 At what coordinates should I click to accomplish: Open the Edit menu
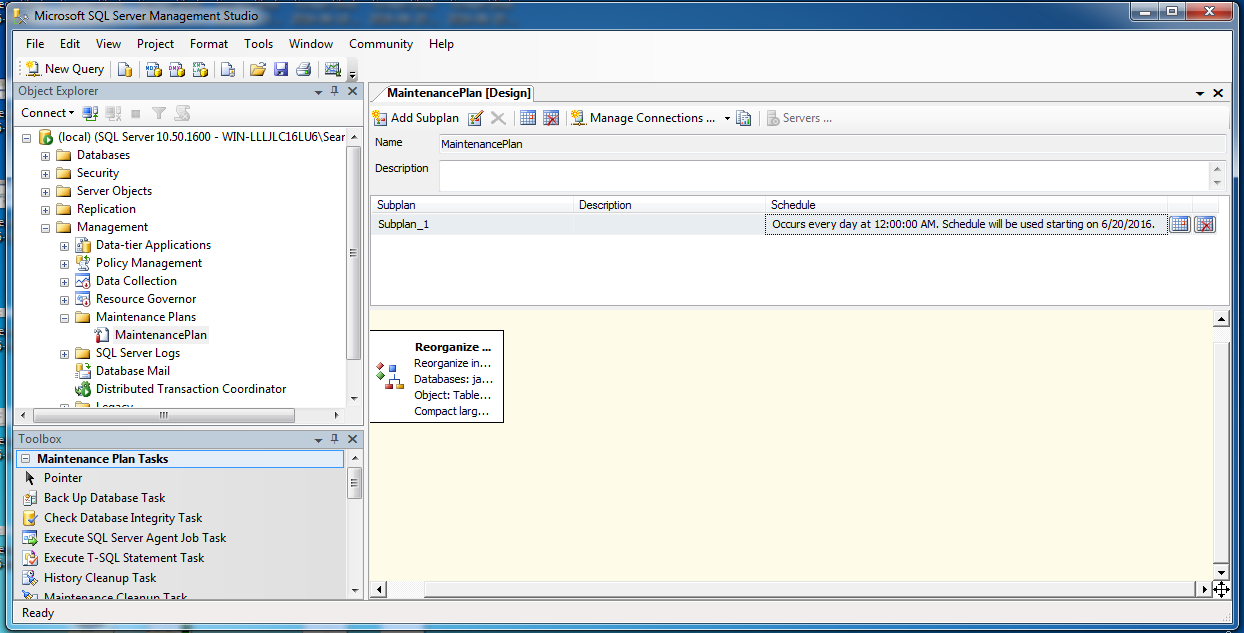click(70, 44)
